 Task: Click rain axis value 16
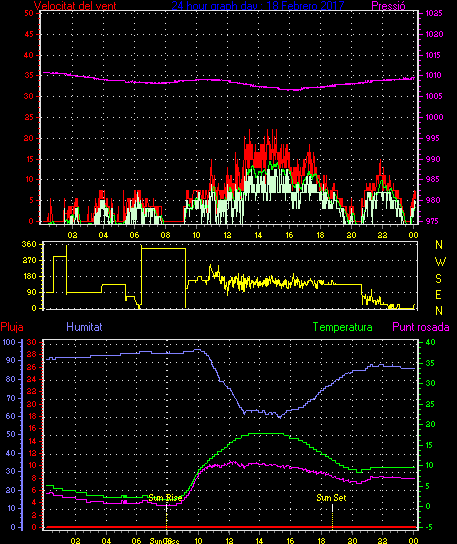click(x=32, y=428)
